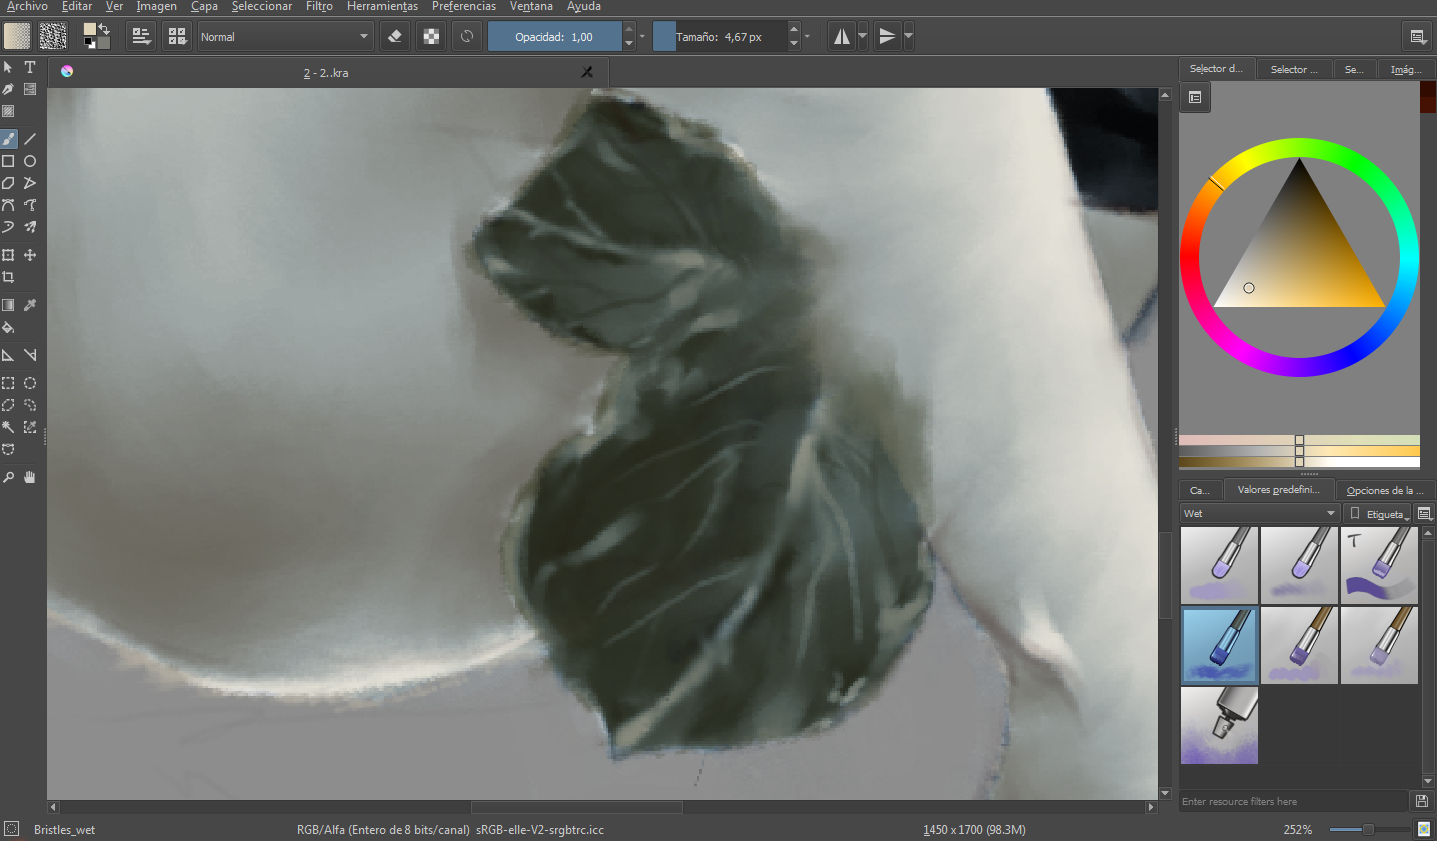Switch to the Opciones de la herramienta tab
This screenshot has height=841, width=1440.
1385,490
